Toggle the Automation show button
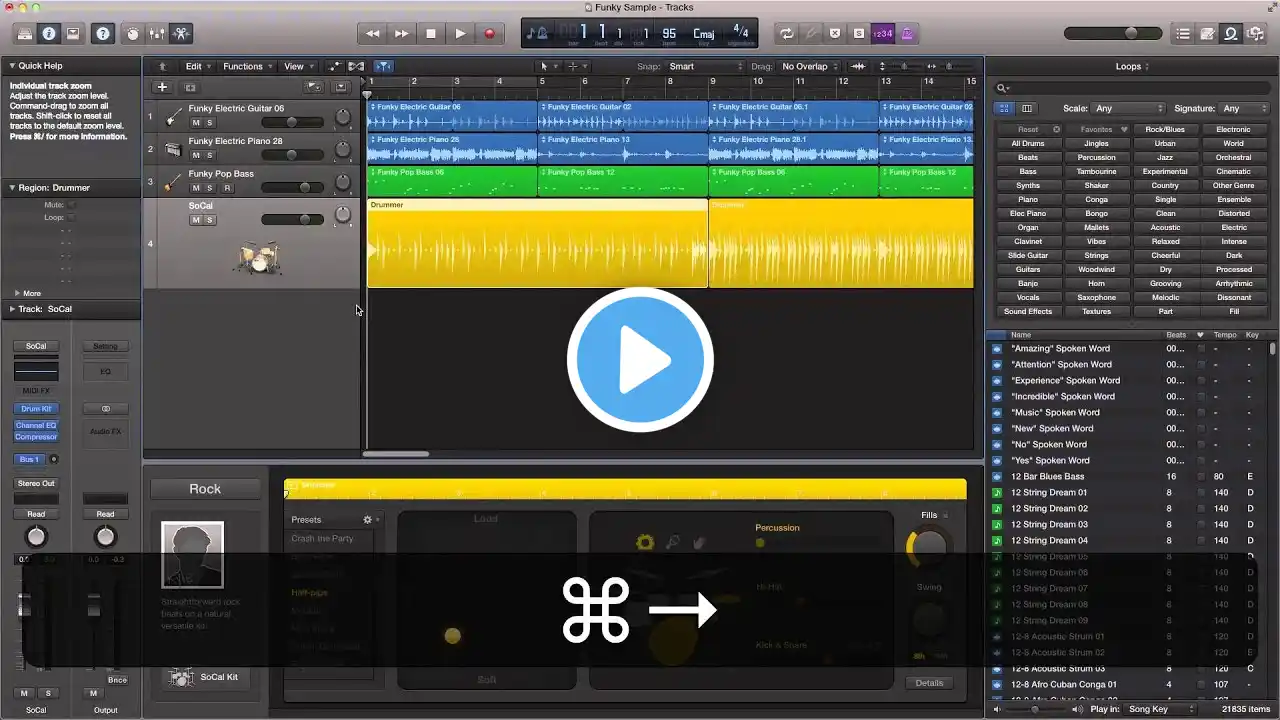This screenshot has height=720, width=1280. pyautogui.click(x=334, y=66)
